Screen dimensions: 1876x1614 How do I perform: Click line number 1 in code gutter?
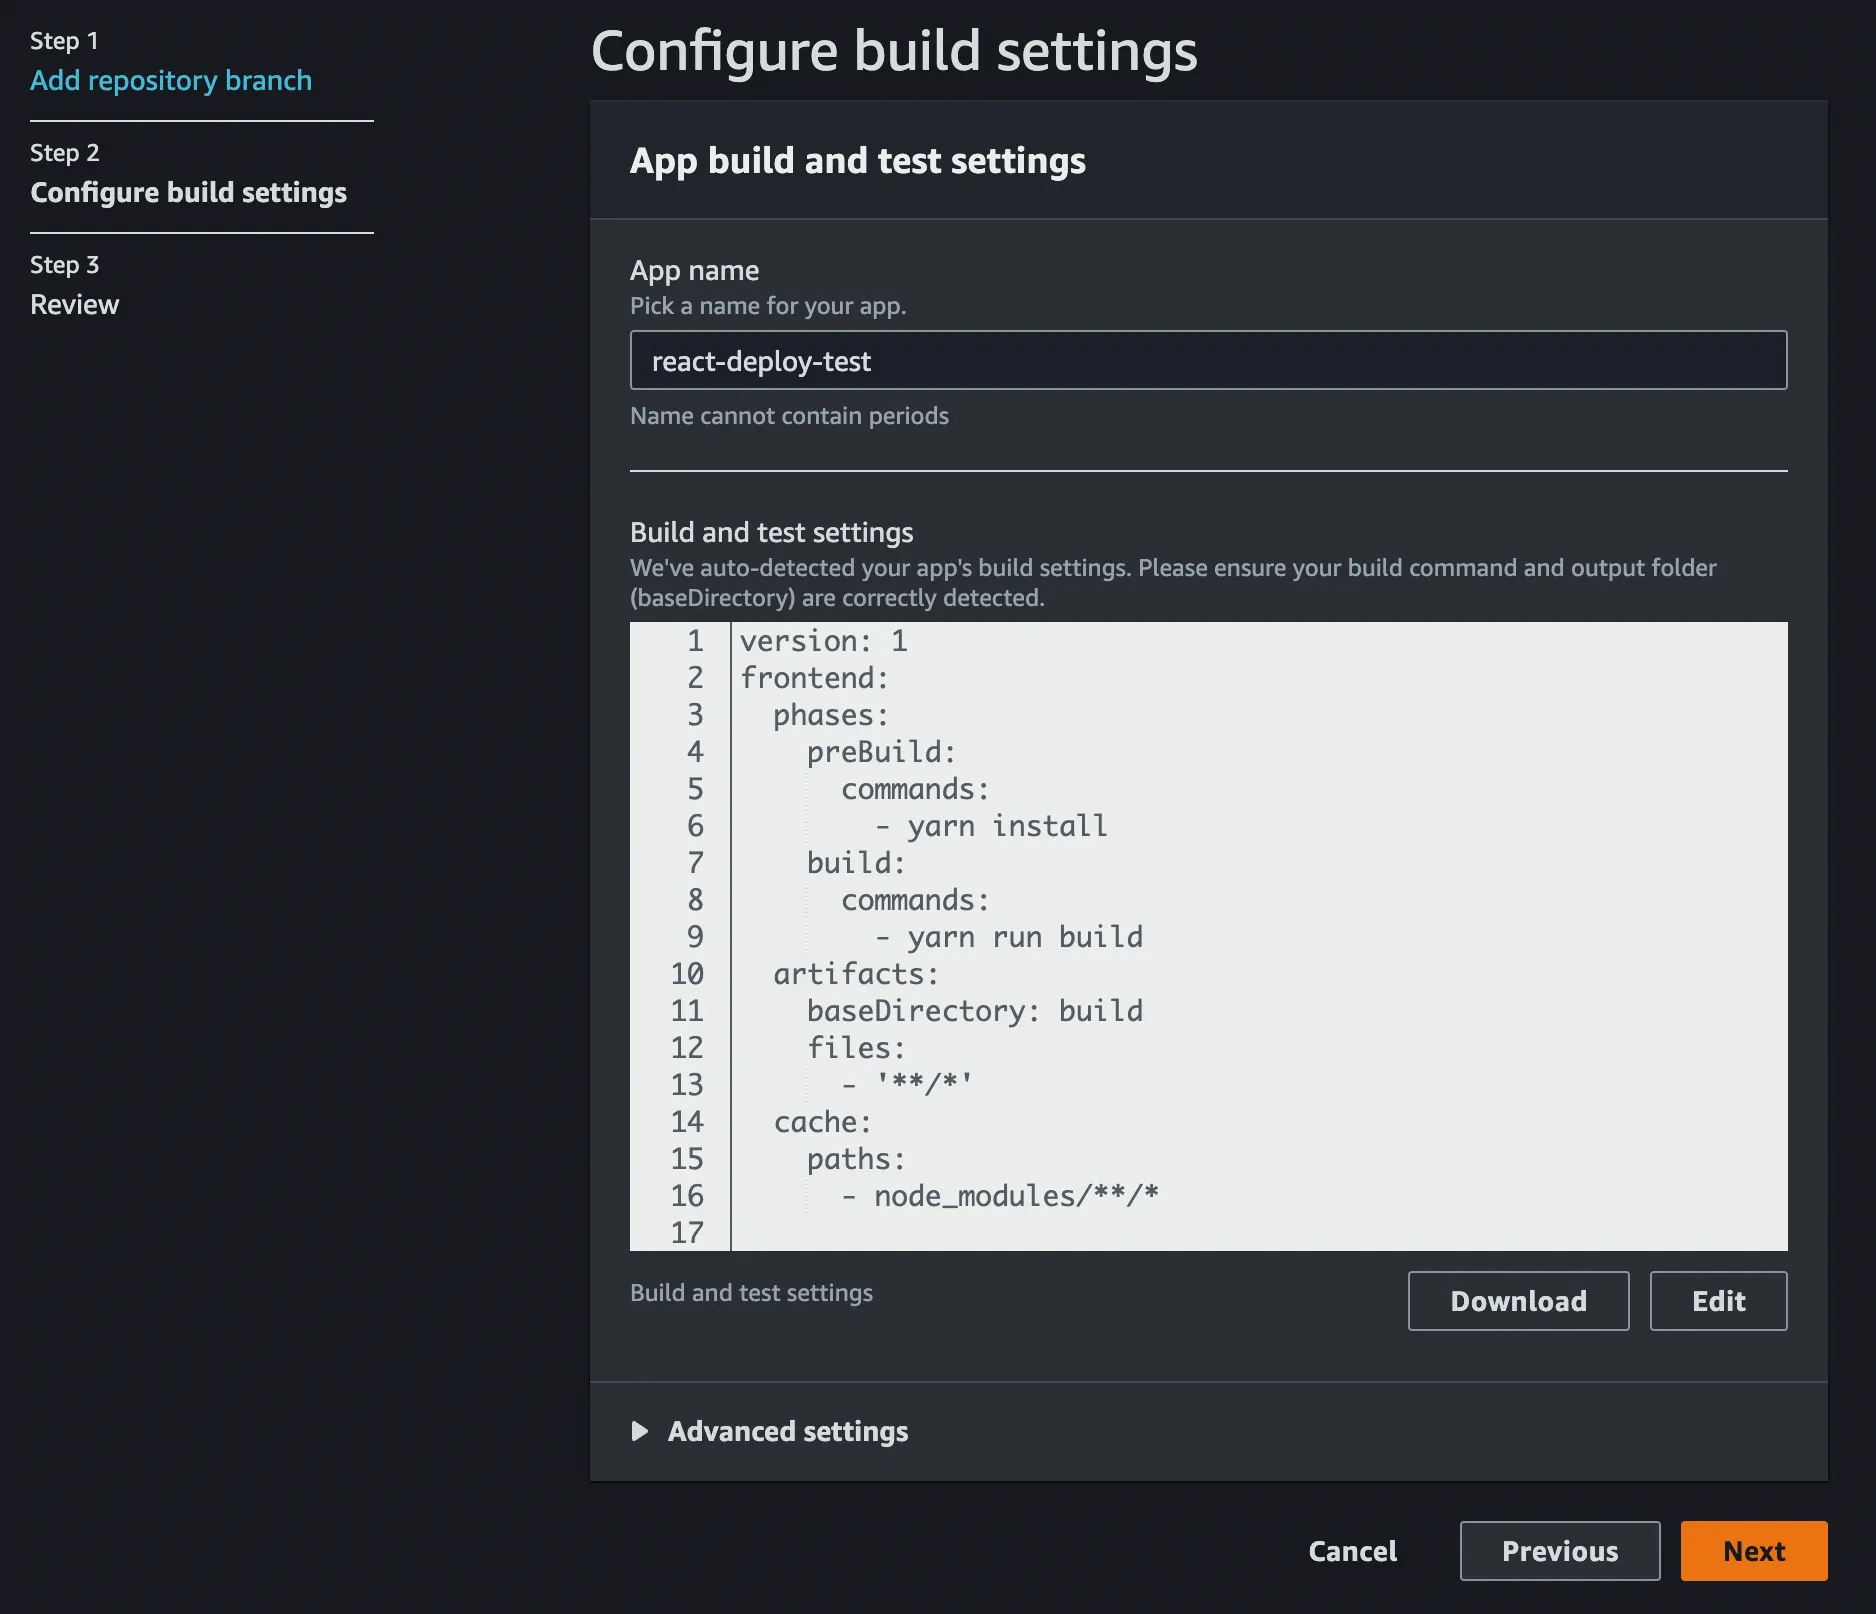tap(695, 641)
